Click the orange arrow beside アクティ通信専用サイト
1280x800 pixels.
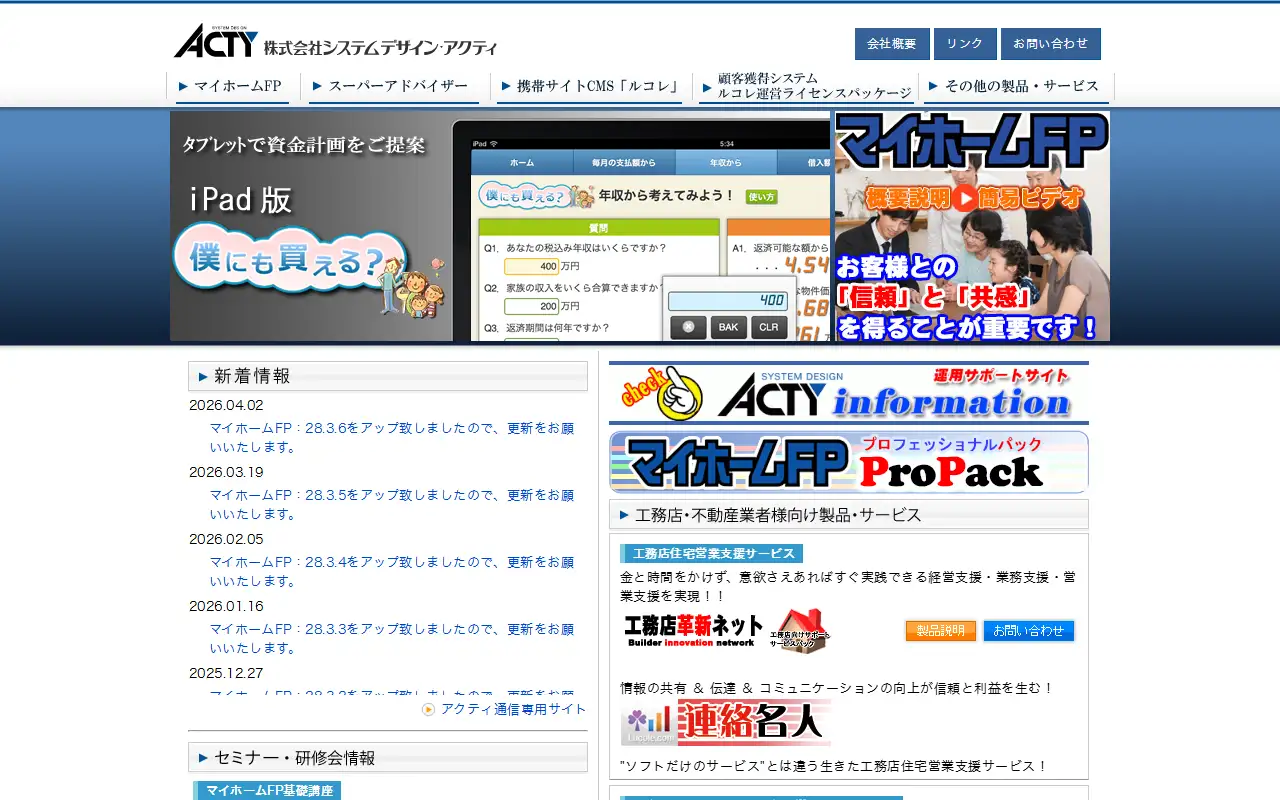coord(429,709)
